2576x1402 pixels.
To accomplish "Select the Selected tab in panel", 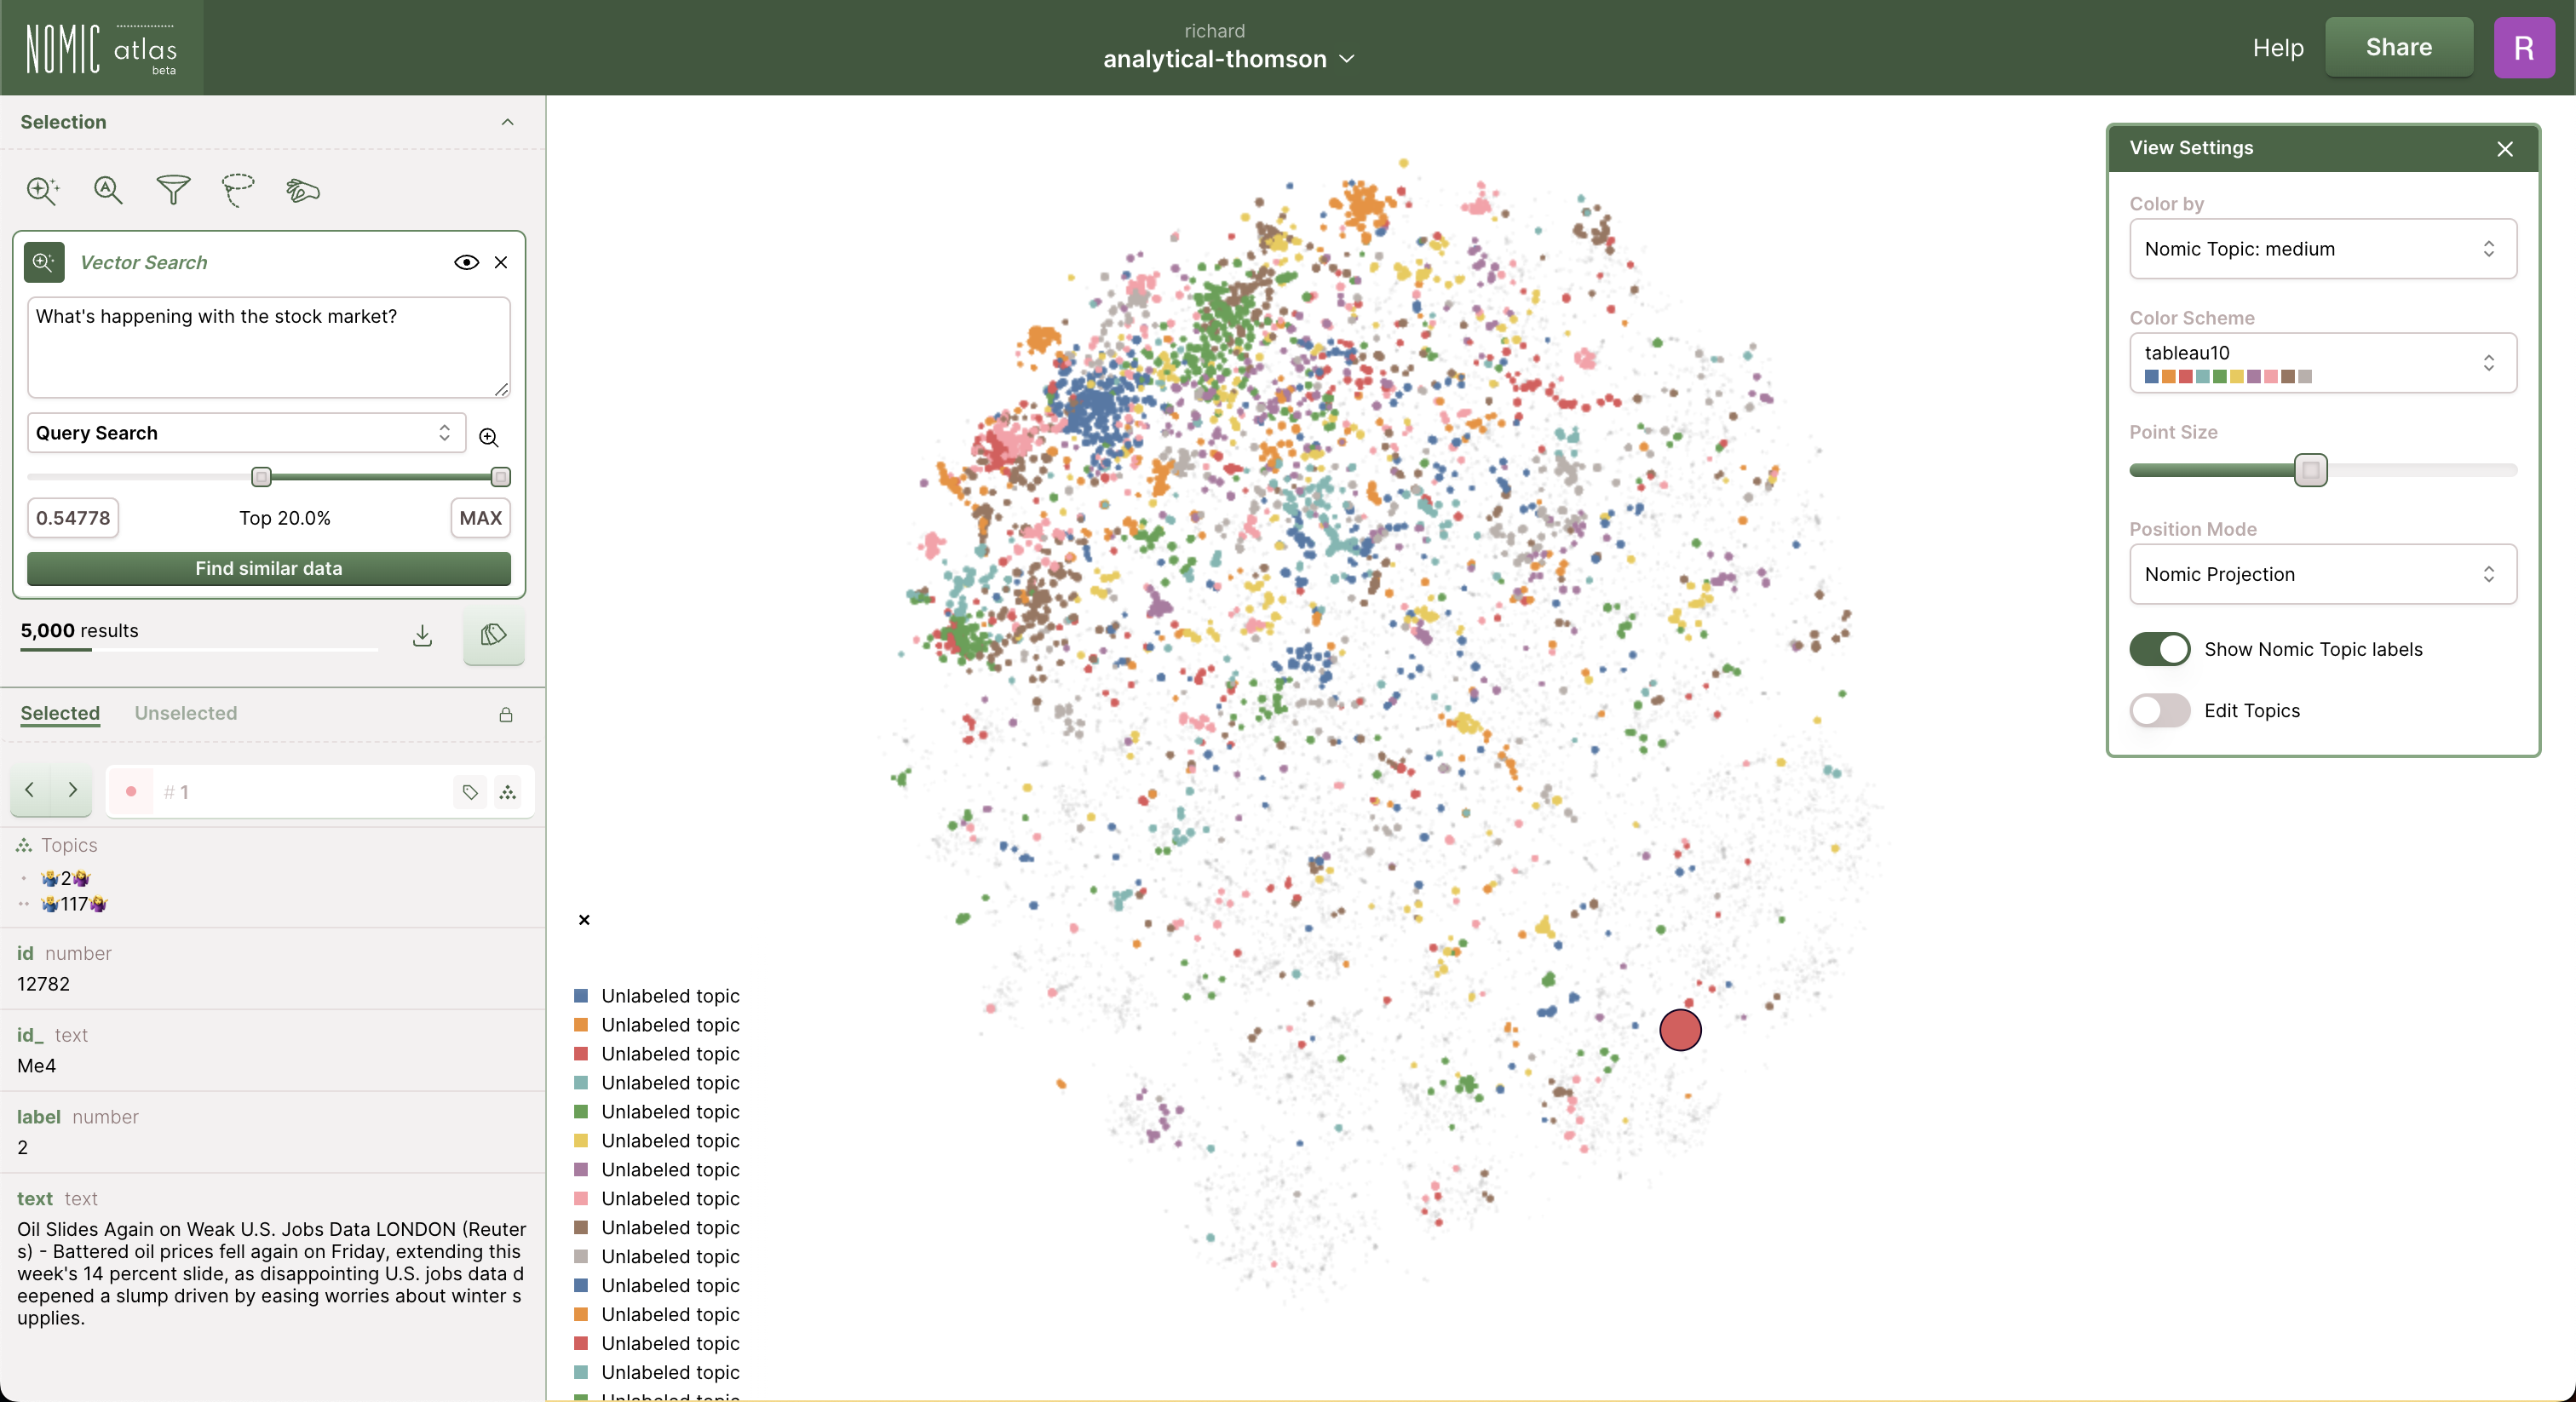I will (59, 713).
